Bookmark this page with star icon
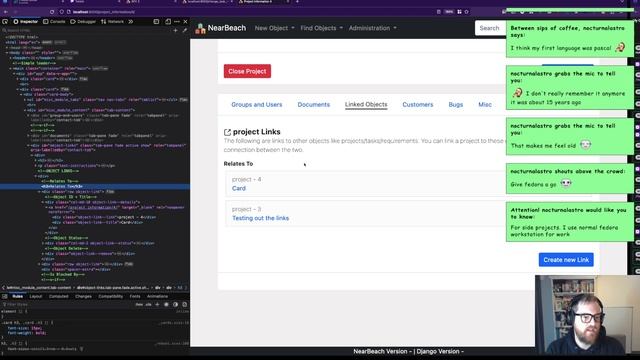This screenshot has width=640, height=360. [x=467, y=12]
